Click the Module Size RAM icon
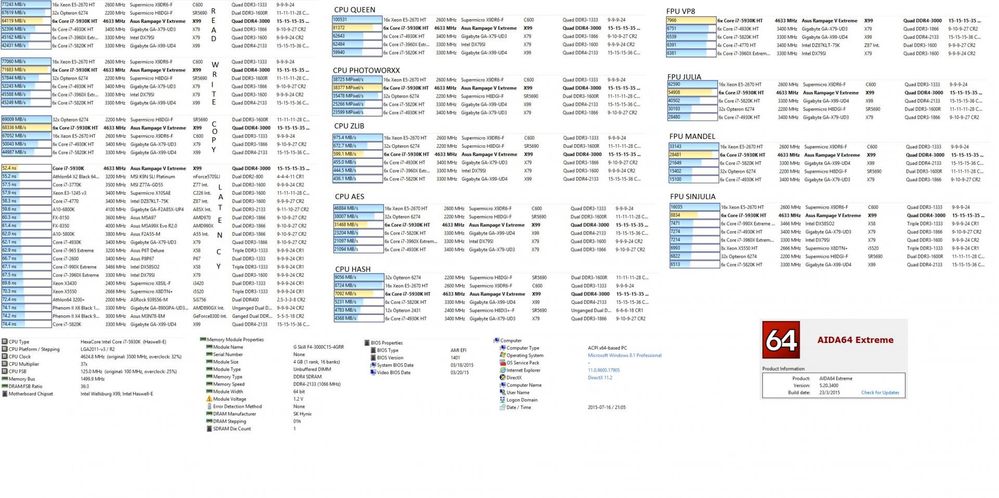Image resolution: width=999 pixels, height=498 pixels. (208, 362)
